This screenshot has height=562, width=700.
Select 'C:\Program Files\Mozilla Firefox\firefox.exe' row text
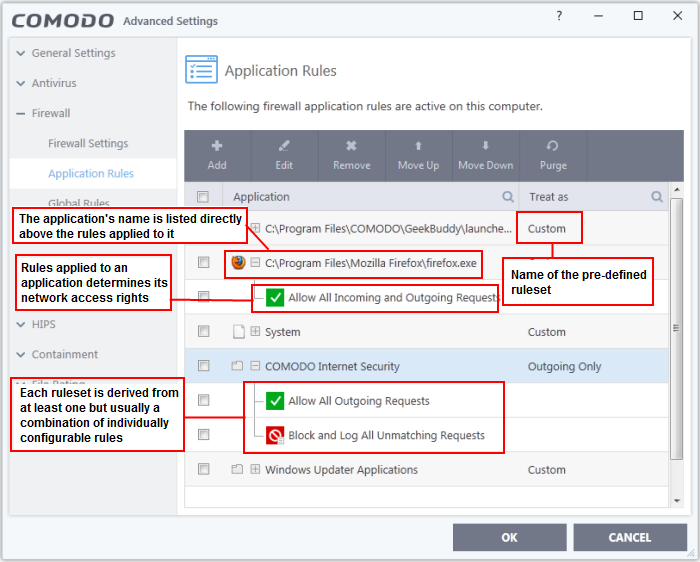(x=371, y=263)
